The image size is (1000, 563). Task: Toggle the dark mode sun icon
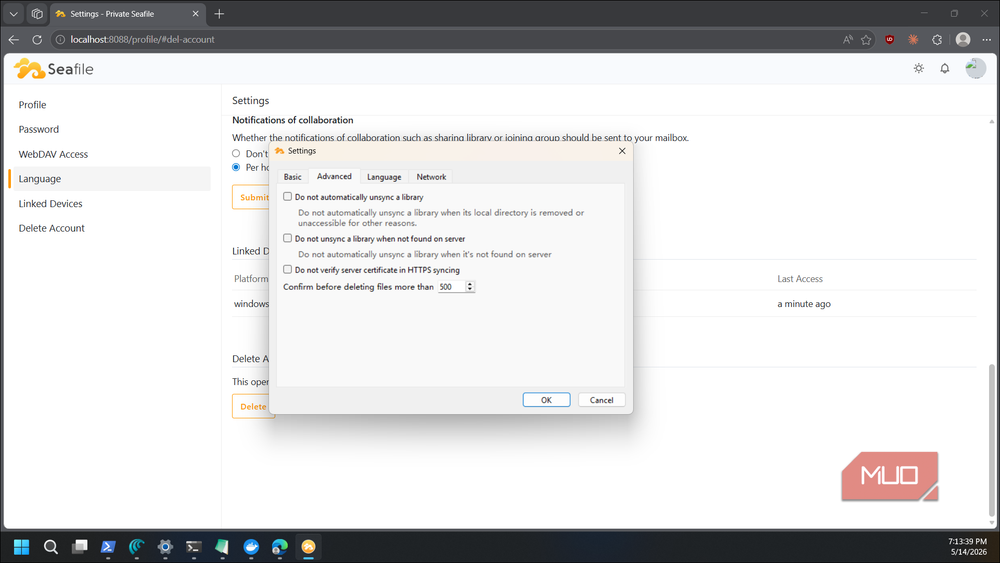tap(918, 68)
